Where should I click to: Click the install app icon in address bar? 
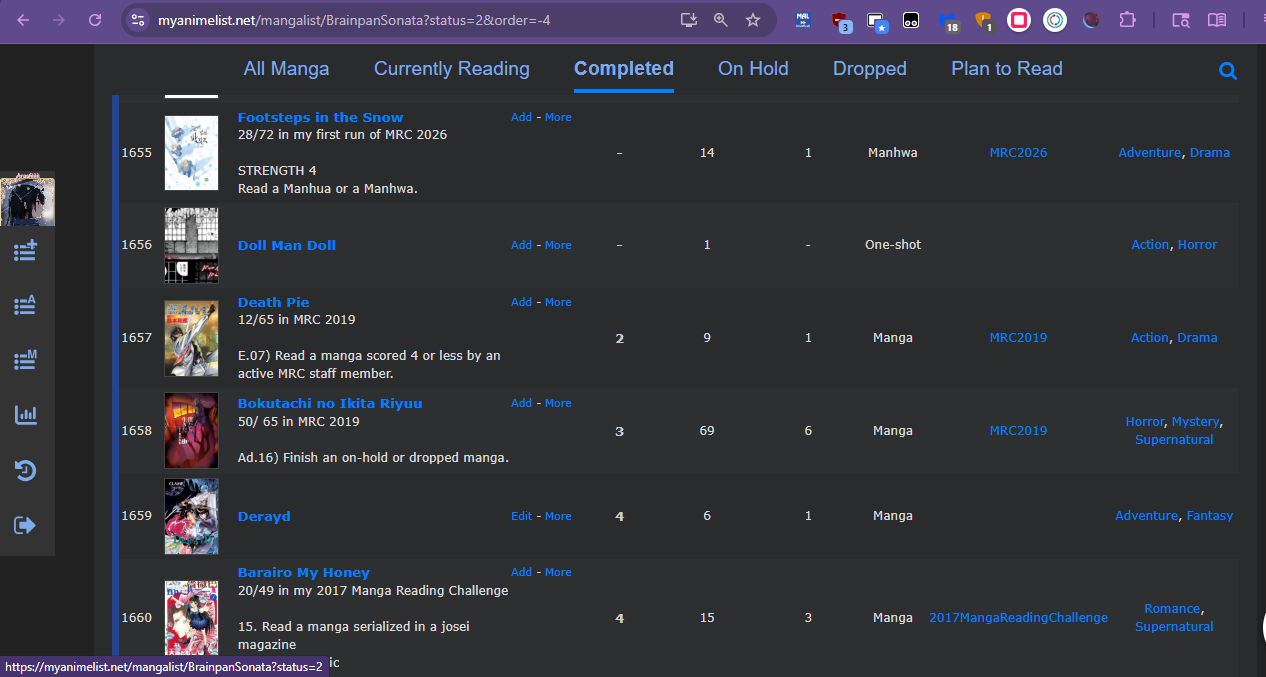click(x=688, y=20)
